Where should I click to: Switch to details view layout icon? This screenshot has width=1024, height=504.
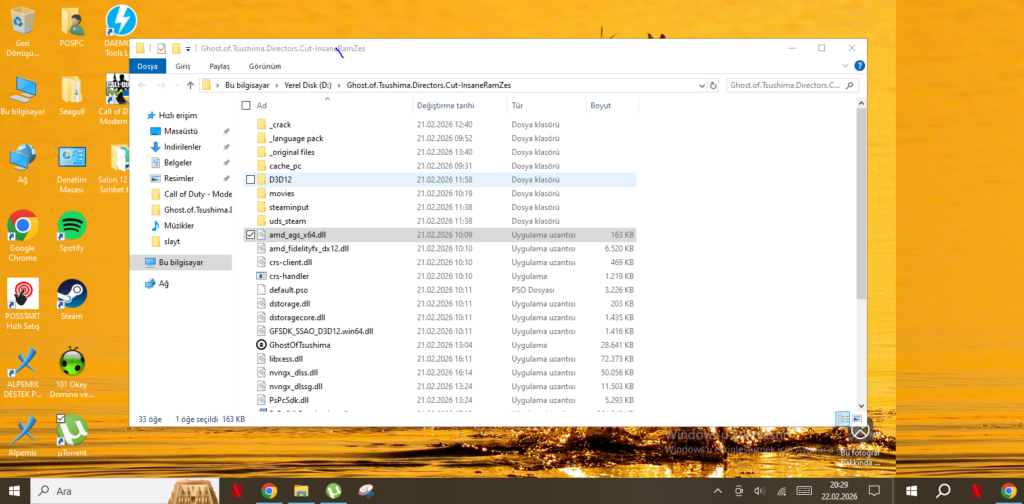842,418
